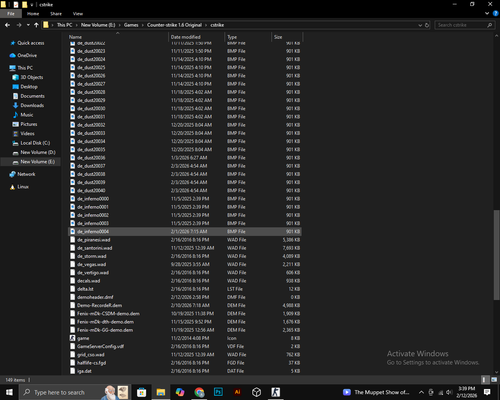Expand the ribbon with the chevron
This screenshot has height=400, width=500.
click(x=487, y=13)
